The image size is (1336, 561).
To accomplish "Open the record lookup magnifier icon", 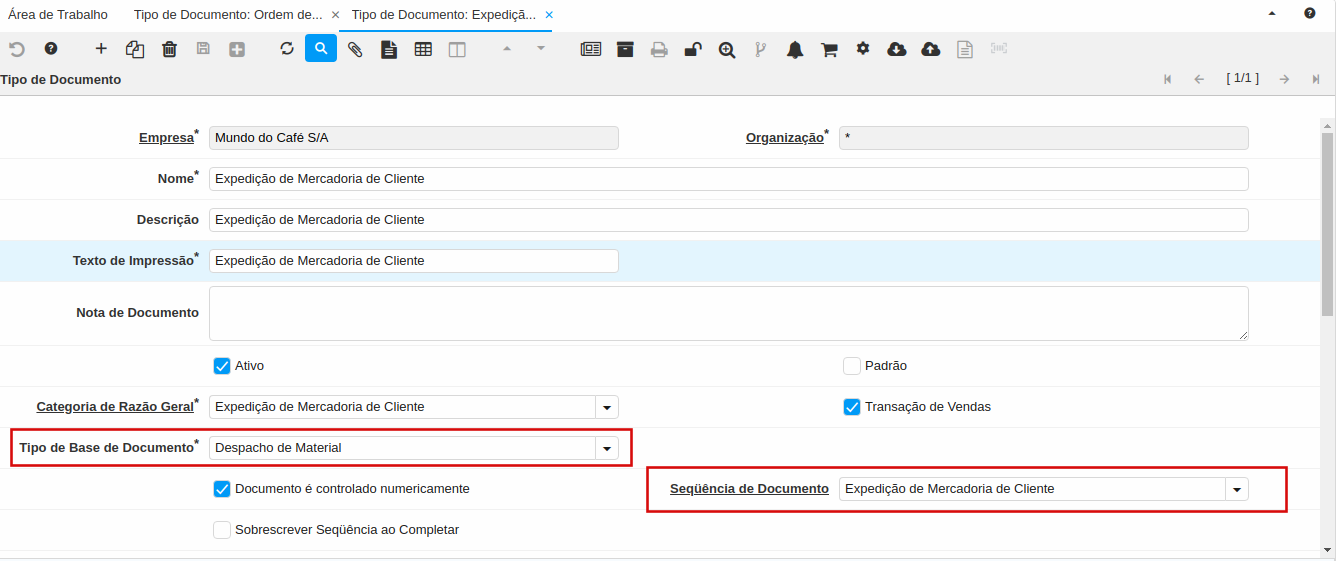I will [321, 48].
